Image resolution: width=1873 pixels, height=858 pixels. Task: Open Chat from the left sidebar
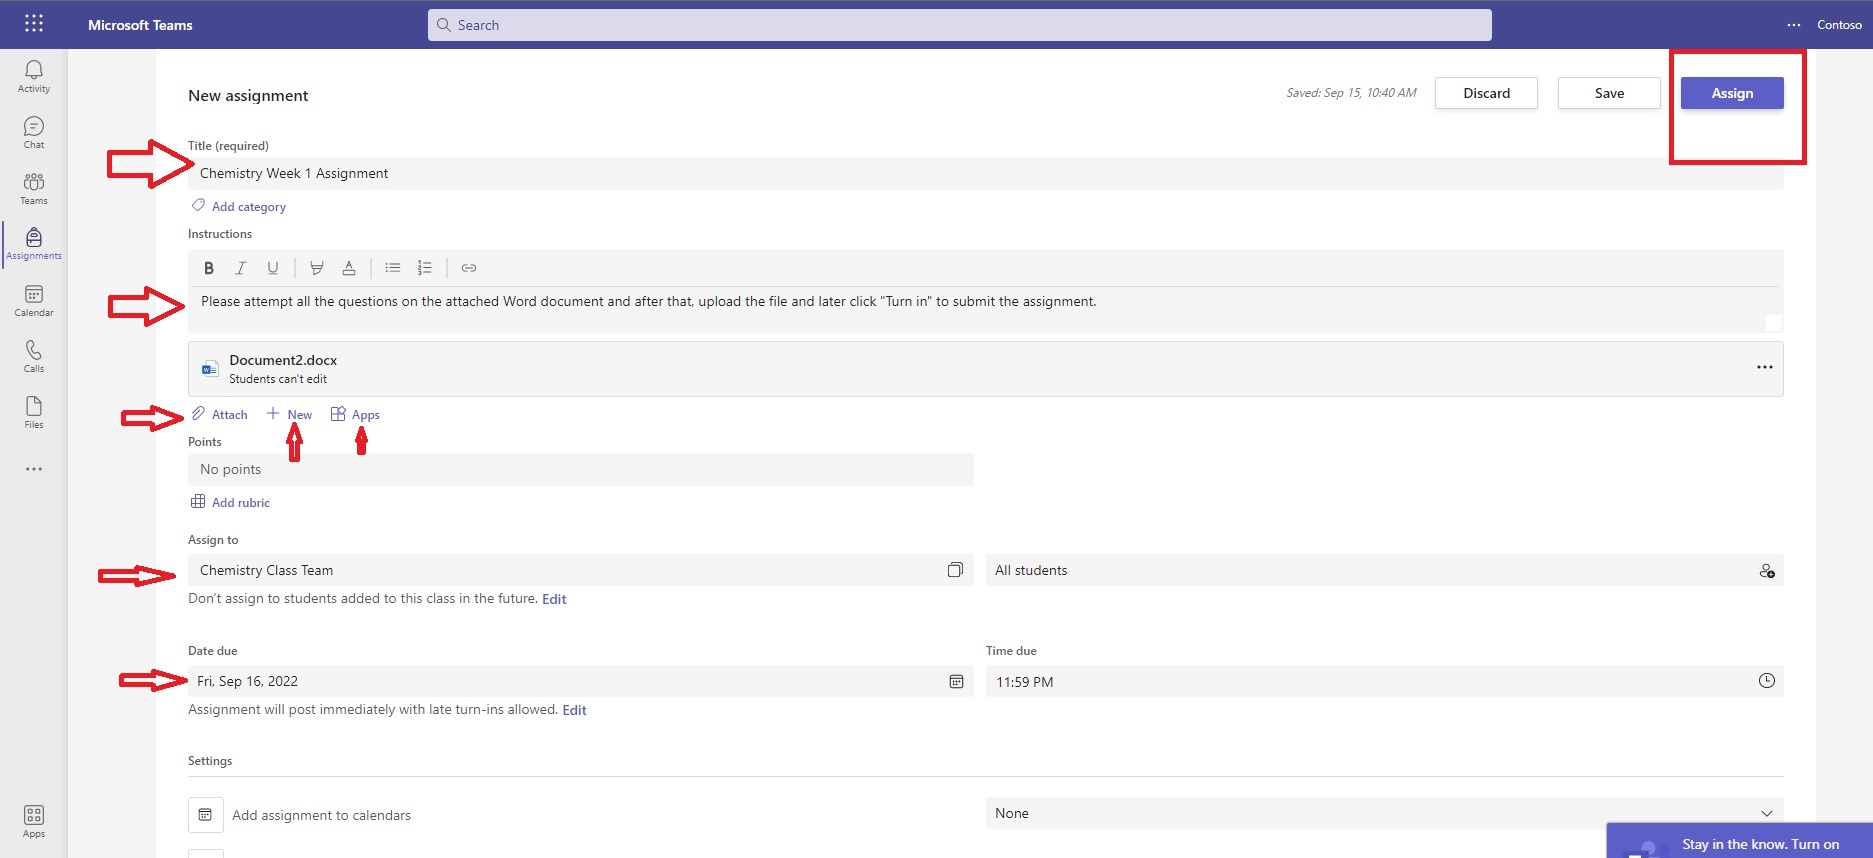tap(34, 132)
